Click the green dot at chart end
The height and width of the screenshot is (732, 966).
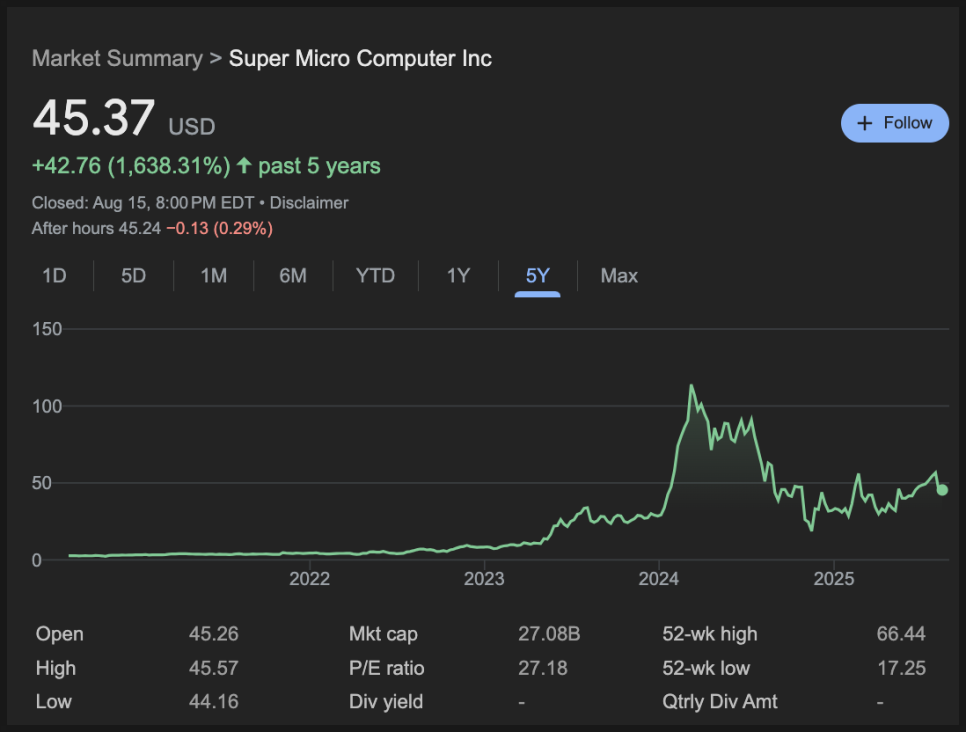tap(942, 490)
